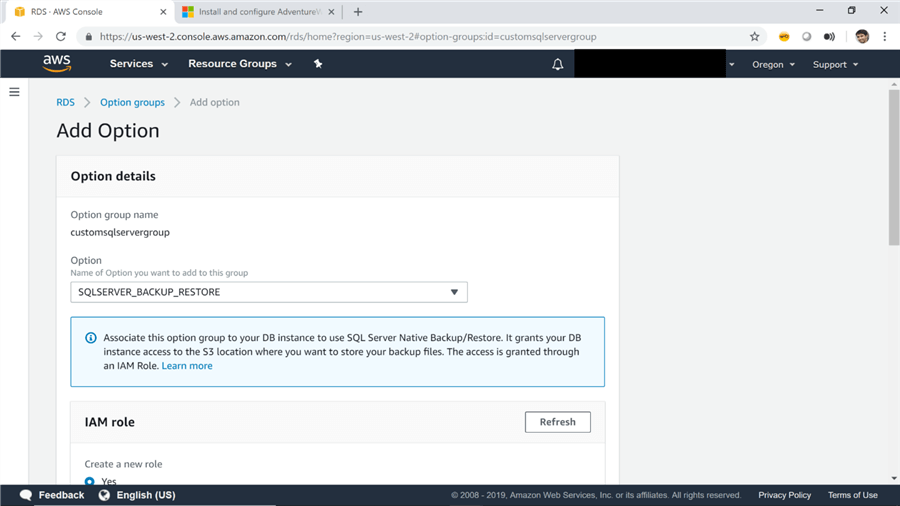This screenshot has height=506, width=900.
Task: Click the scrollbar down arrow
Action: (x=894, y=478)
